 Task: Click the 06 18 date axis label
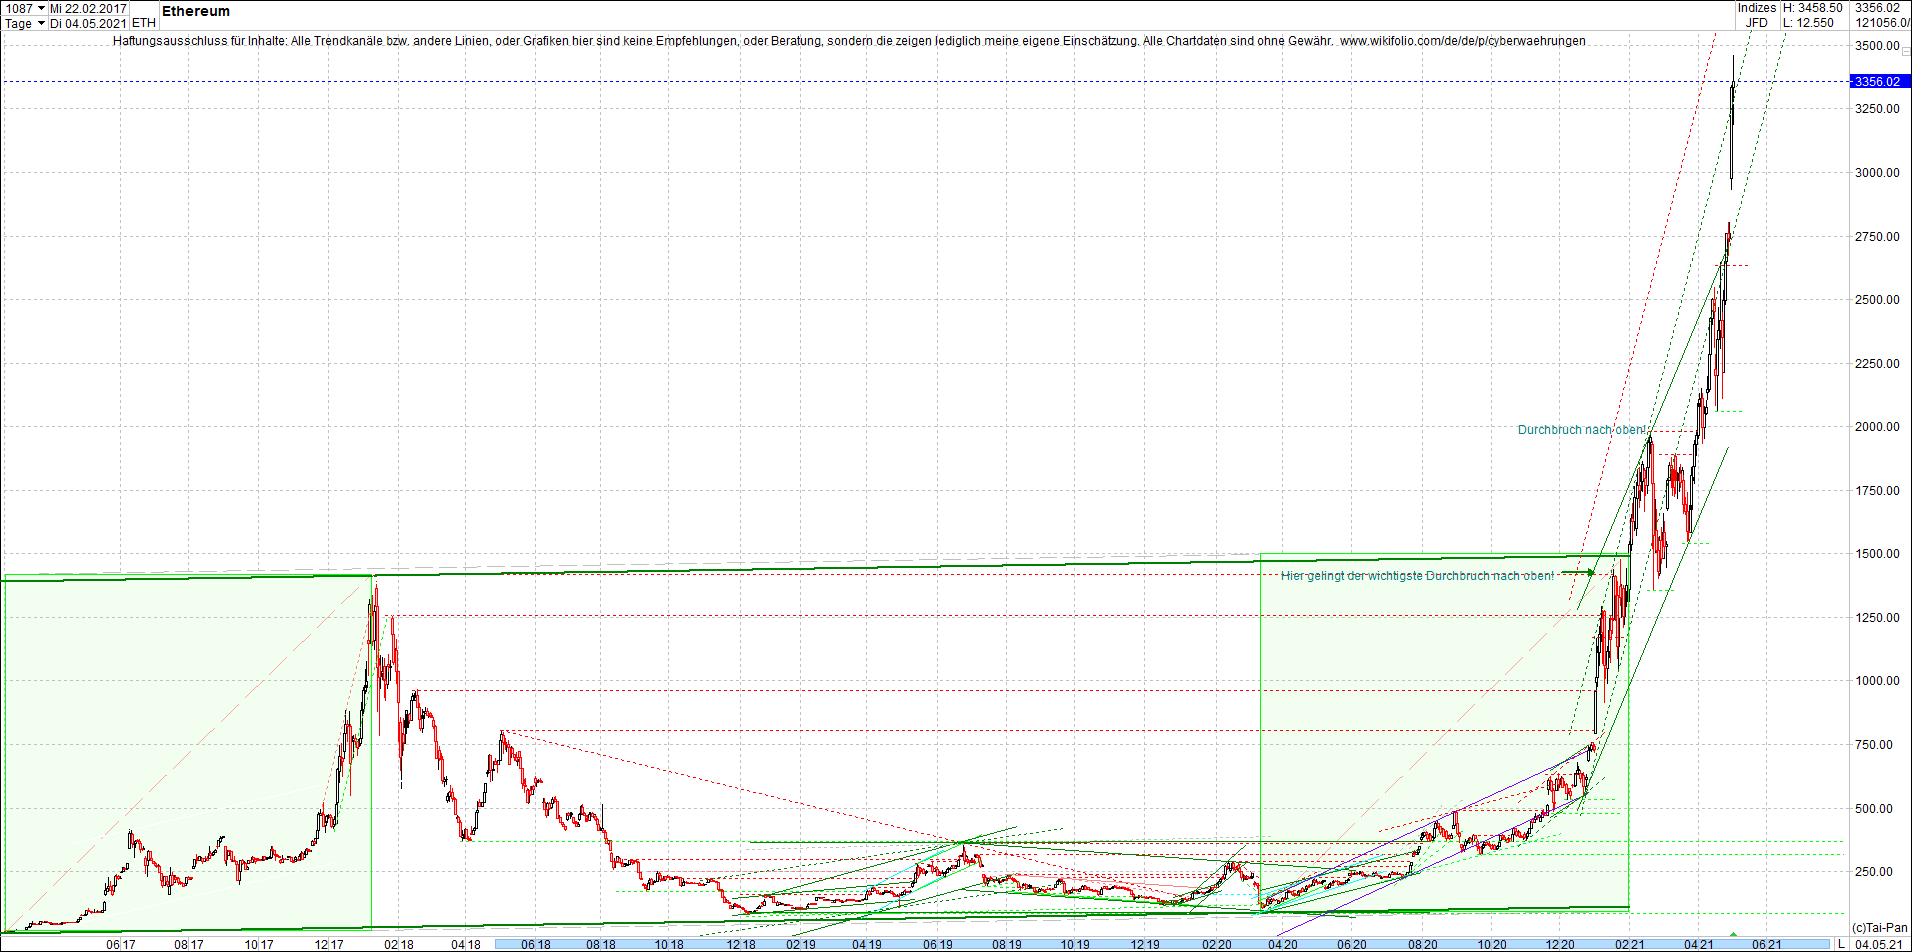tap(536, 944)
